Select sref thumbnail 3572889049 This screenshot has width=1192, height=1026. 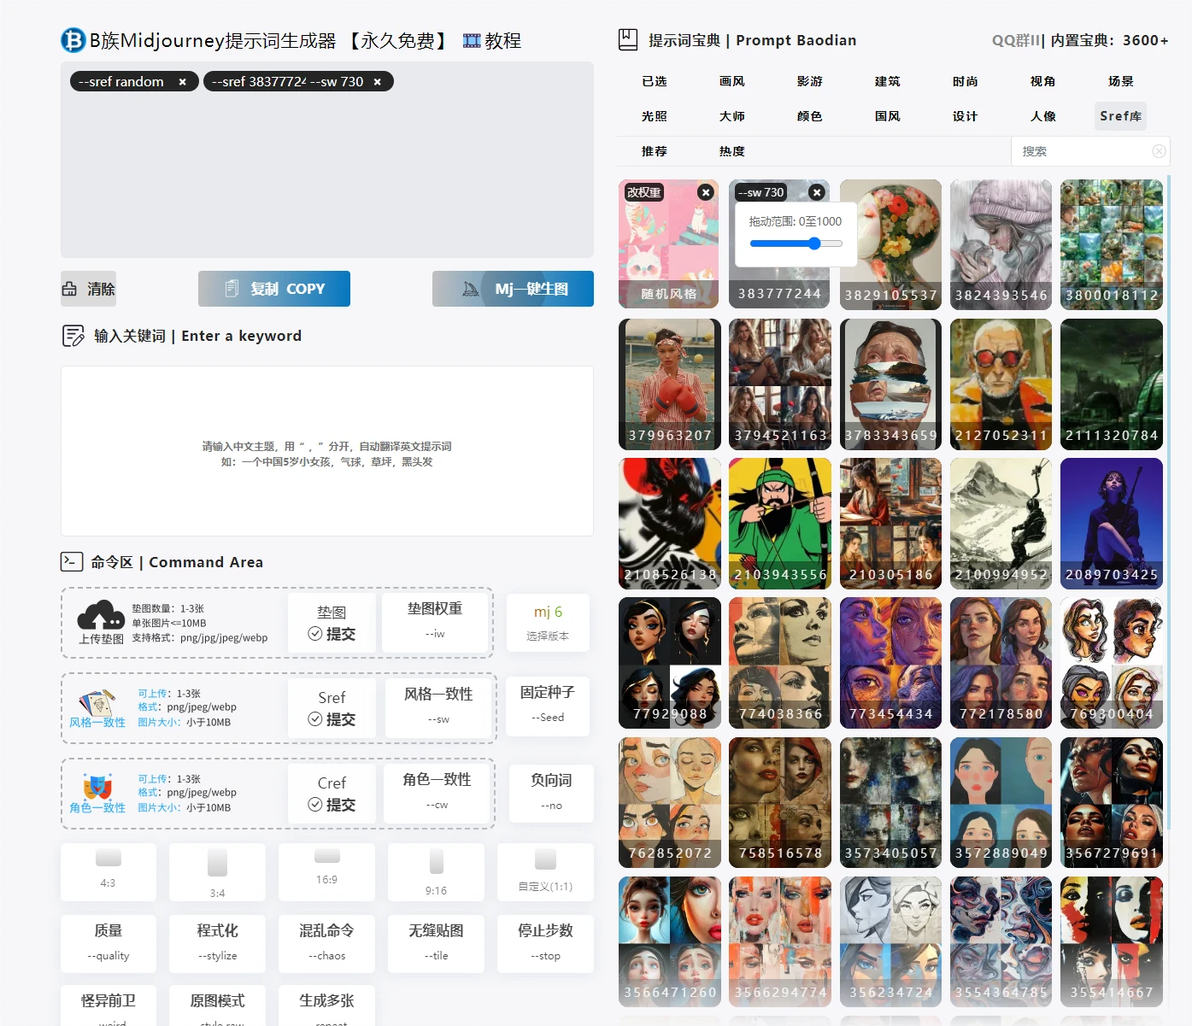[1001, 803]
